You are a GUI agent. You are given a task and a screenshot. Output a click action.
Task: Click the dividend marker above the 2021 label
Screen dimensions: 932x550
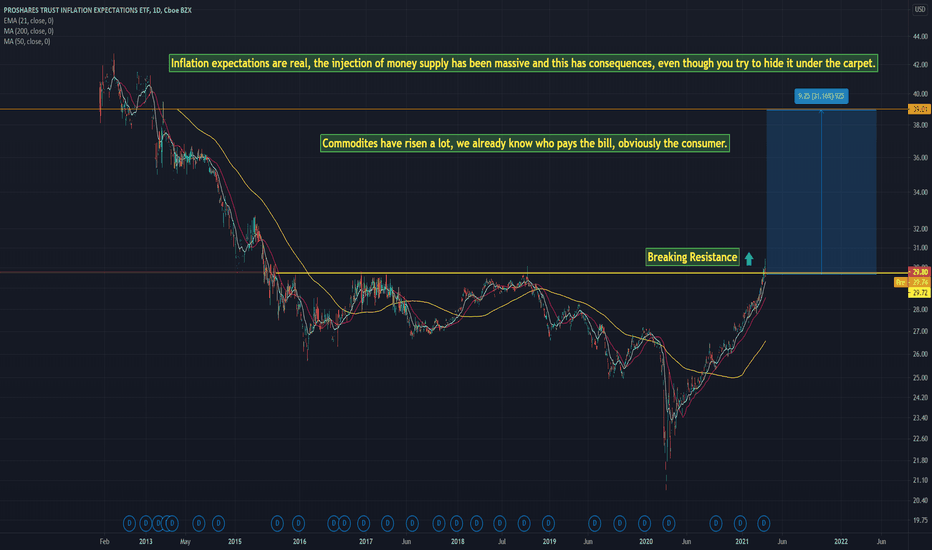pyautogui.click(x=740, y=523)
